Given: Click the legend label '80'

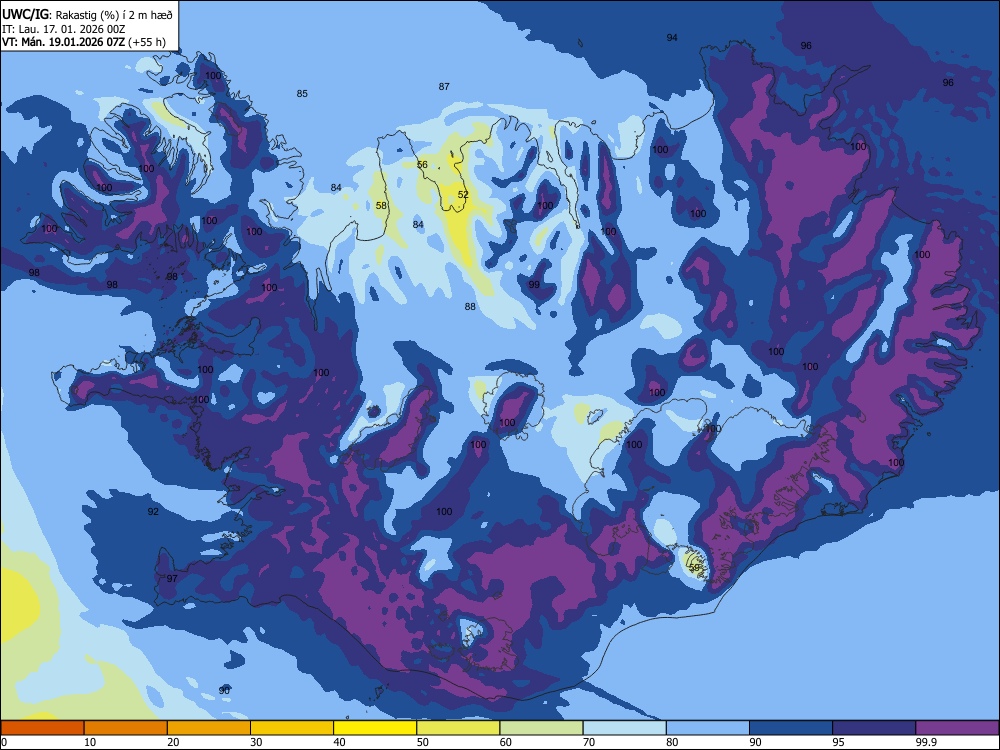Looking at the screenshot, I should coord(672,742).
